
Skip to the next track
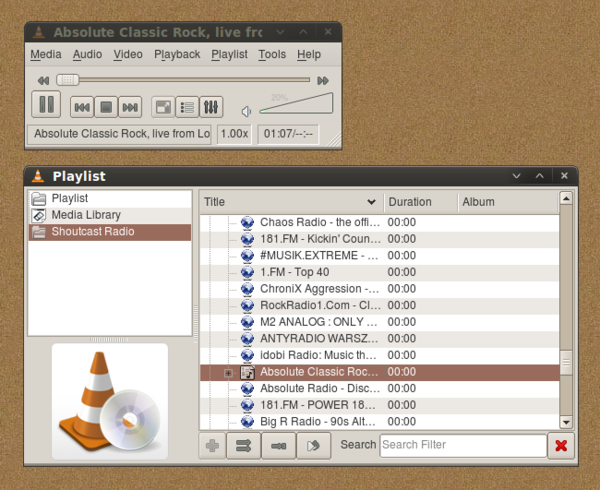click(130, 107)
